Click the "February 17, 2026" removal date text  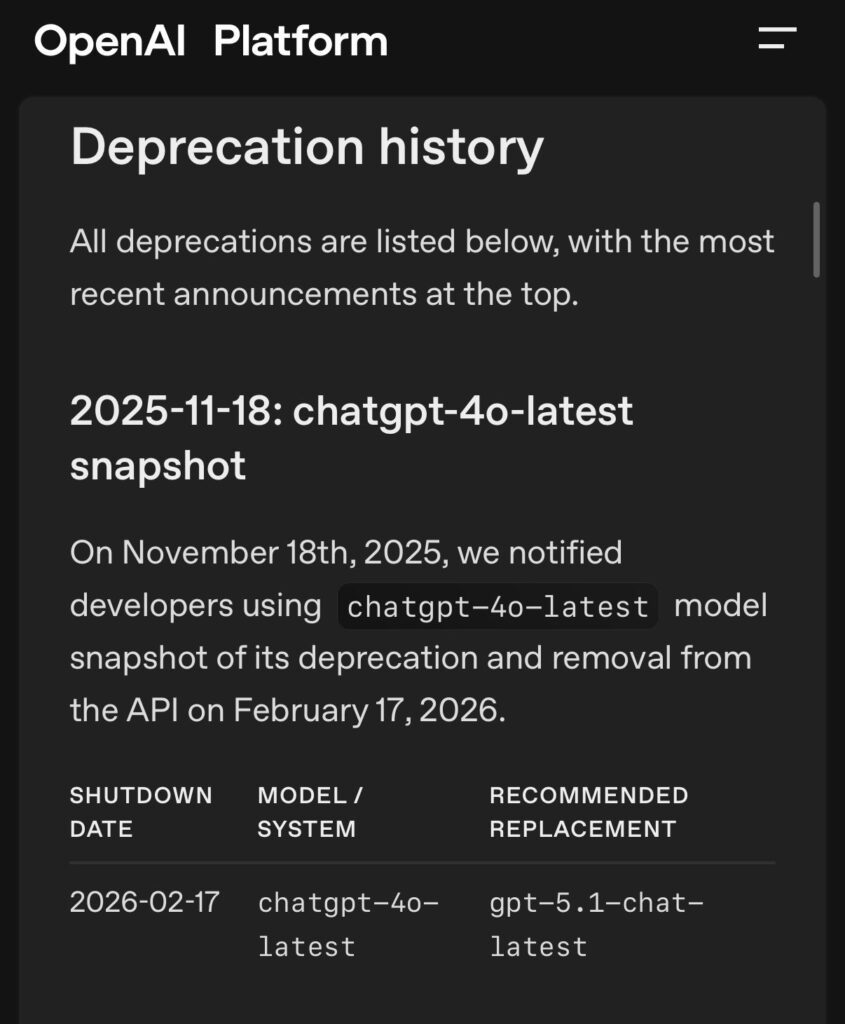coord(368,710)
